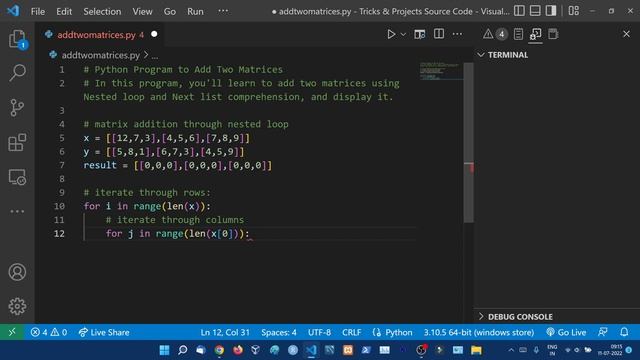Open the notifications bell
Image resolution: width=640 pixels, height=360 pixels.
624,332
